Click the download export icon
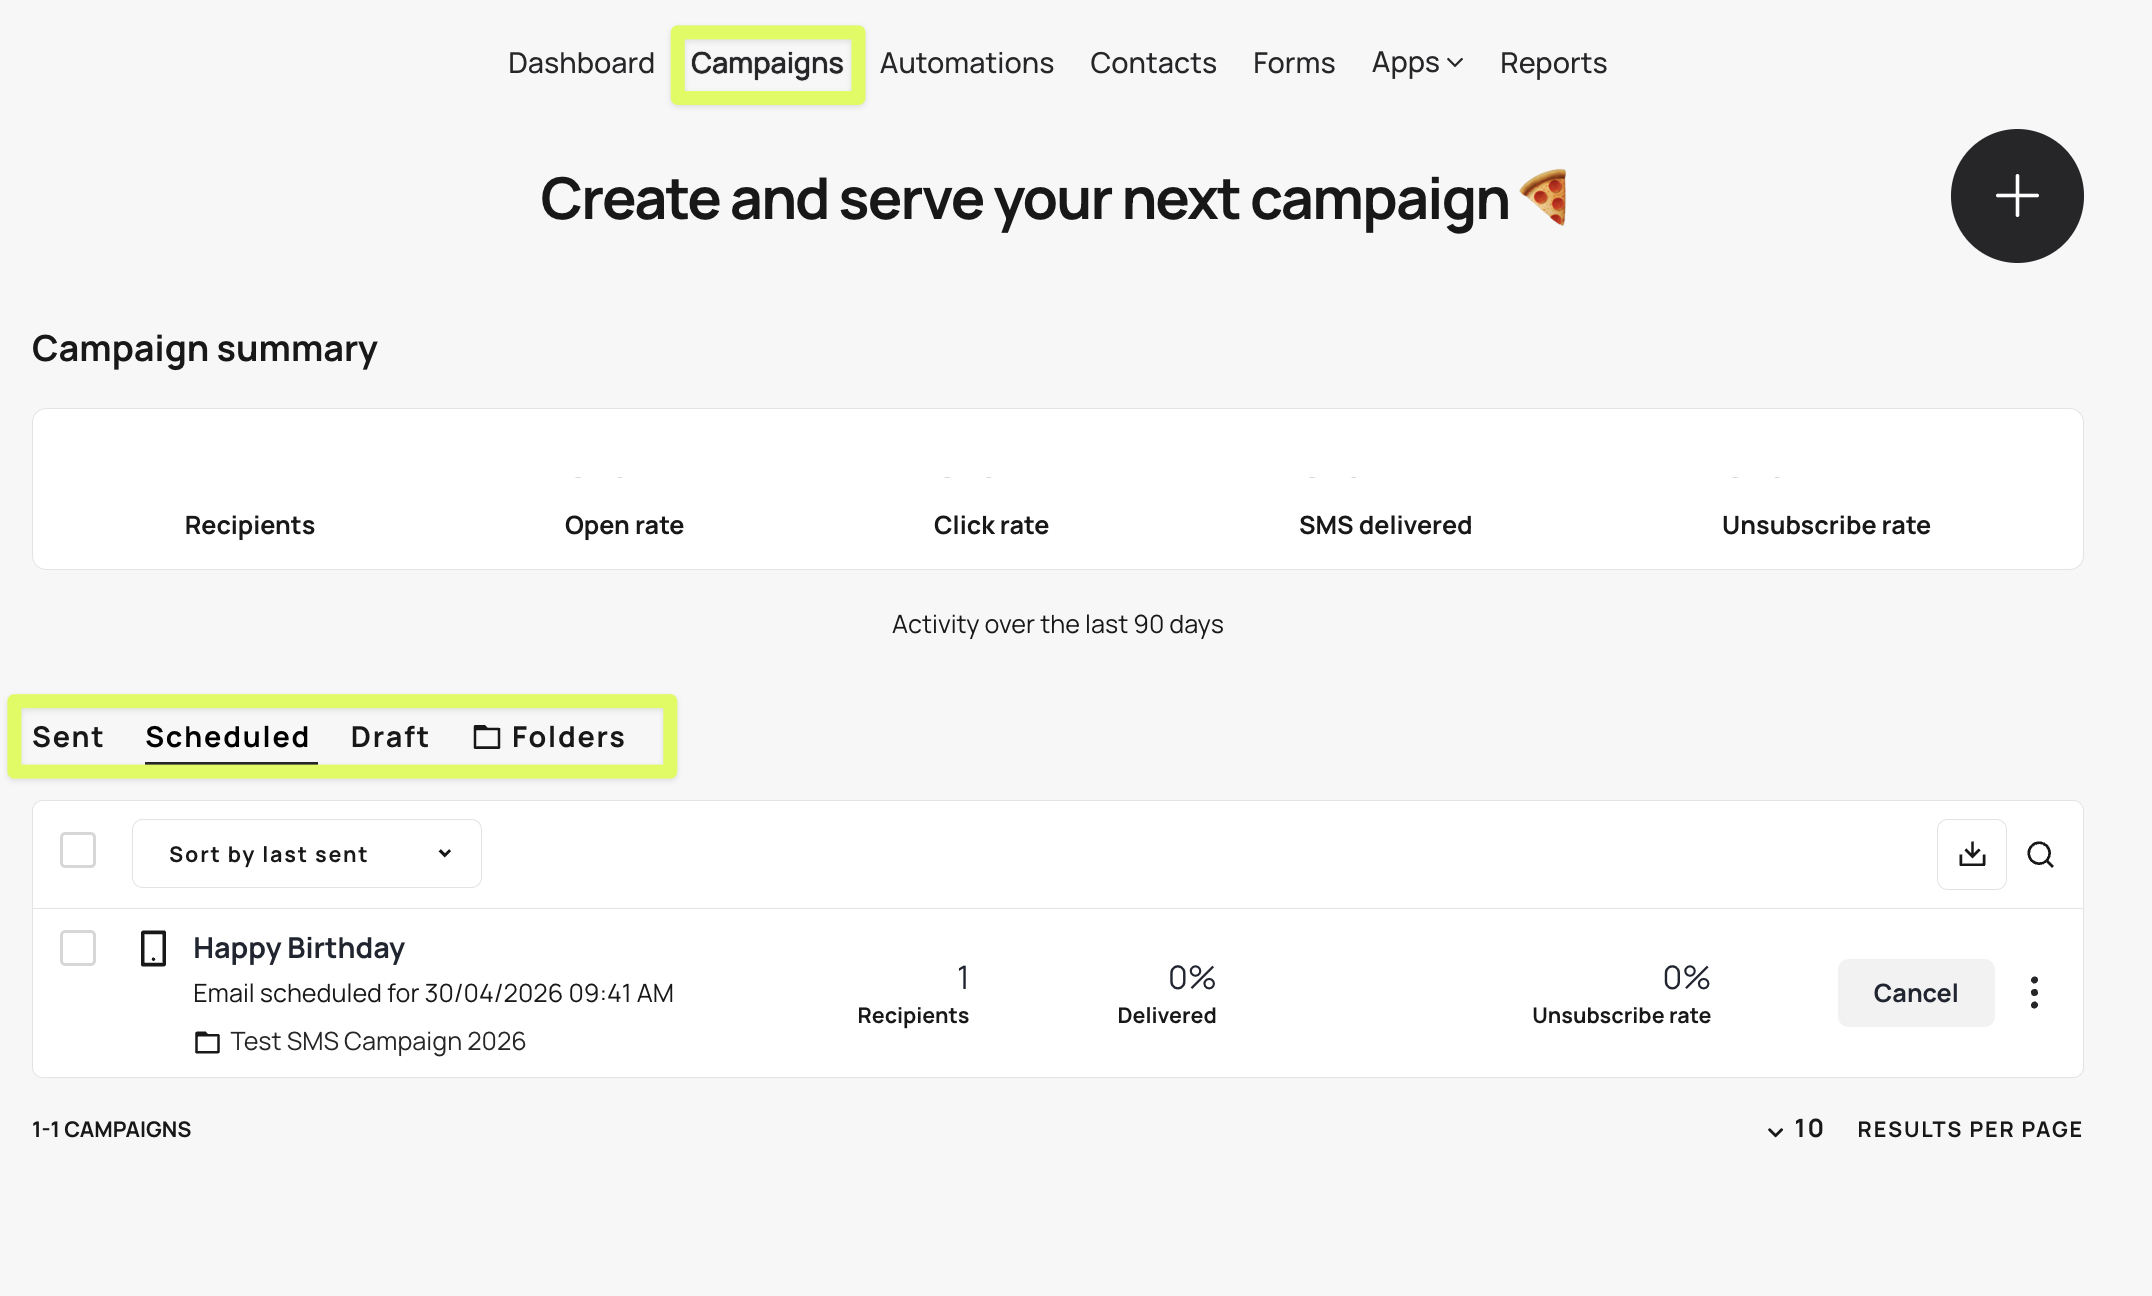The height and width of the screenshot is (1296, 2152). click(1971, 854)
